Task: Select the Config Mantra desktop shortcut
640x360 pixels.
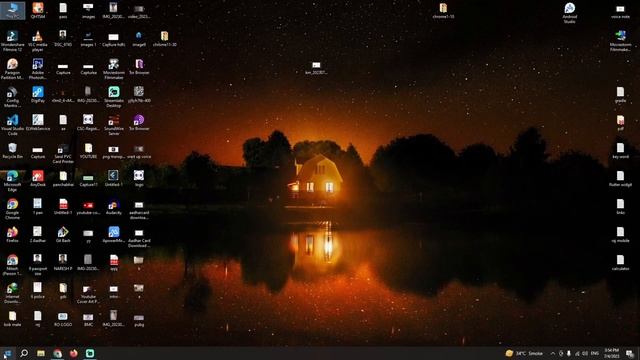Action: click(x=12, y=97)
